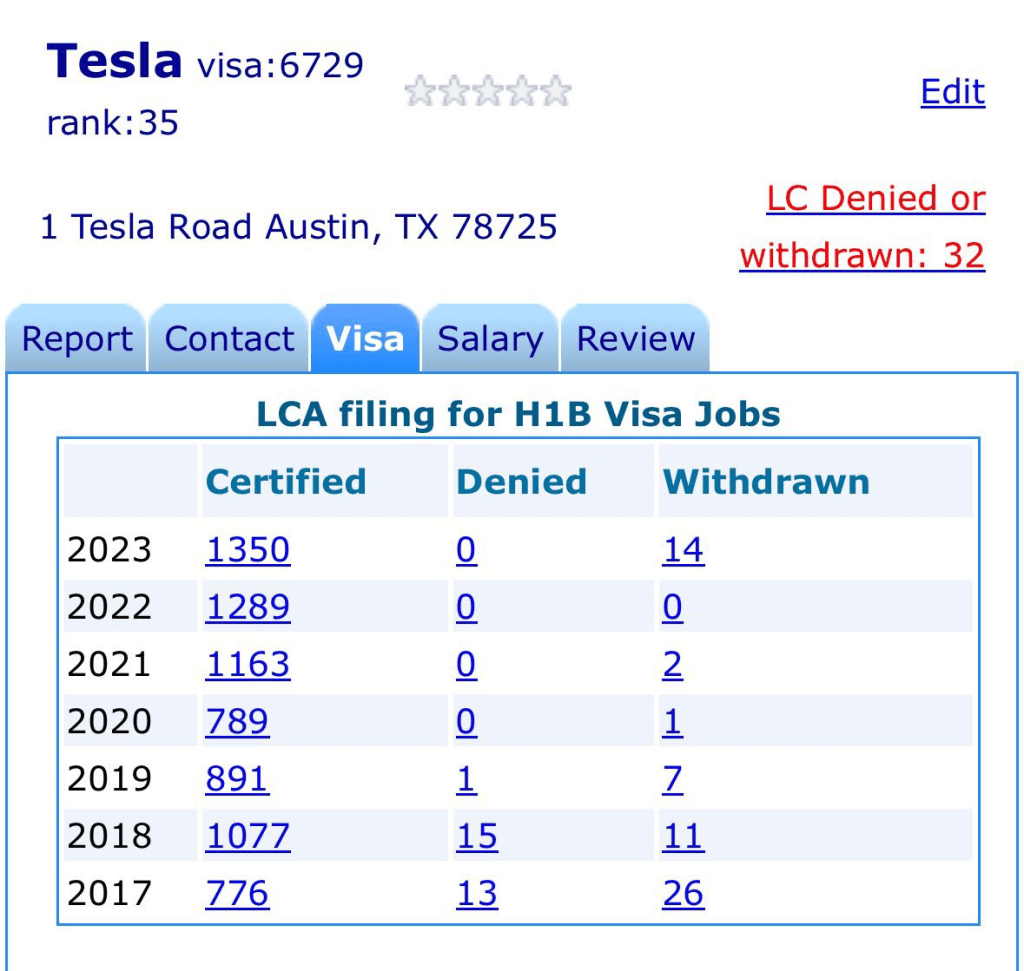Screen dimensions: 1024x971
Task: Click the Tesla company name heading
Action: [114, 62]
